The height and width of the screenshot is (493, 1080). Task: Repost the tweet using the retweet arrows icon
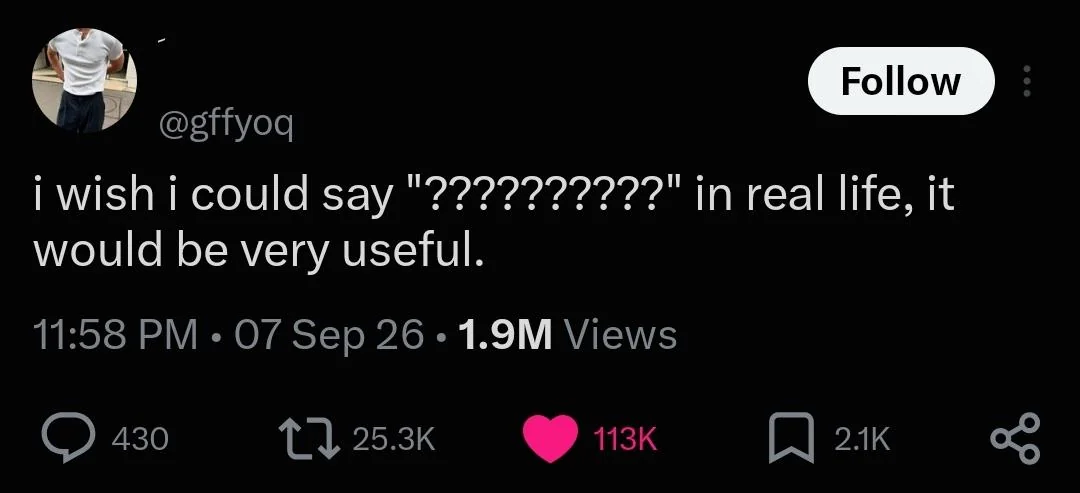tap(309, 439)
